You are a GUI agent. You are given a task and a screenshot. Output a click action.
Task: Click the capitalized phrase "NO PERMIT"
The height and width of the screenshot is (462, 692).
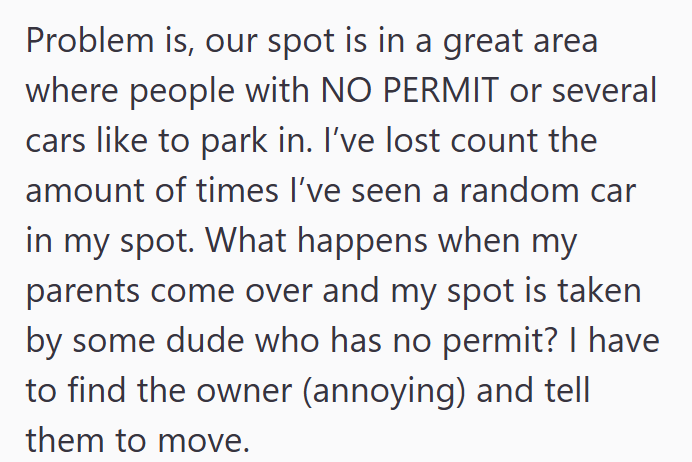click(x=410, y=90)
